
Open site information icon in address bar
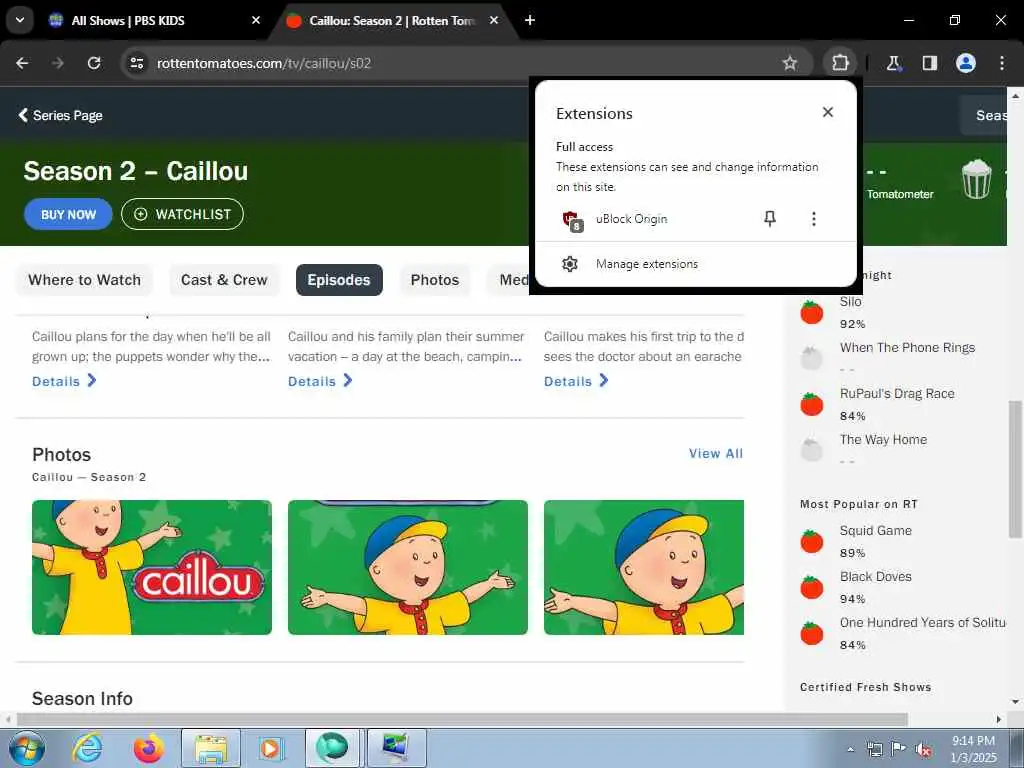tap(136, 63)
